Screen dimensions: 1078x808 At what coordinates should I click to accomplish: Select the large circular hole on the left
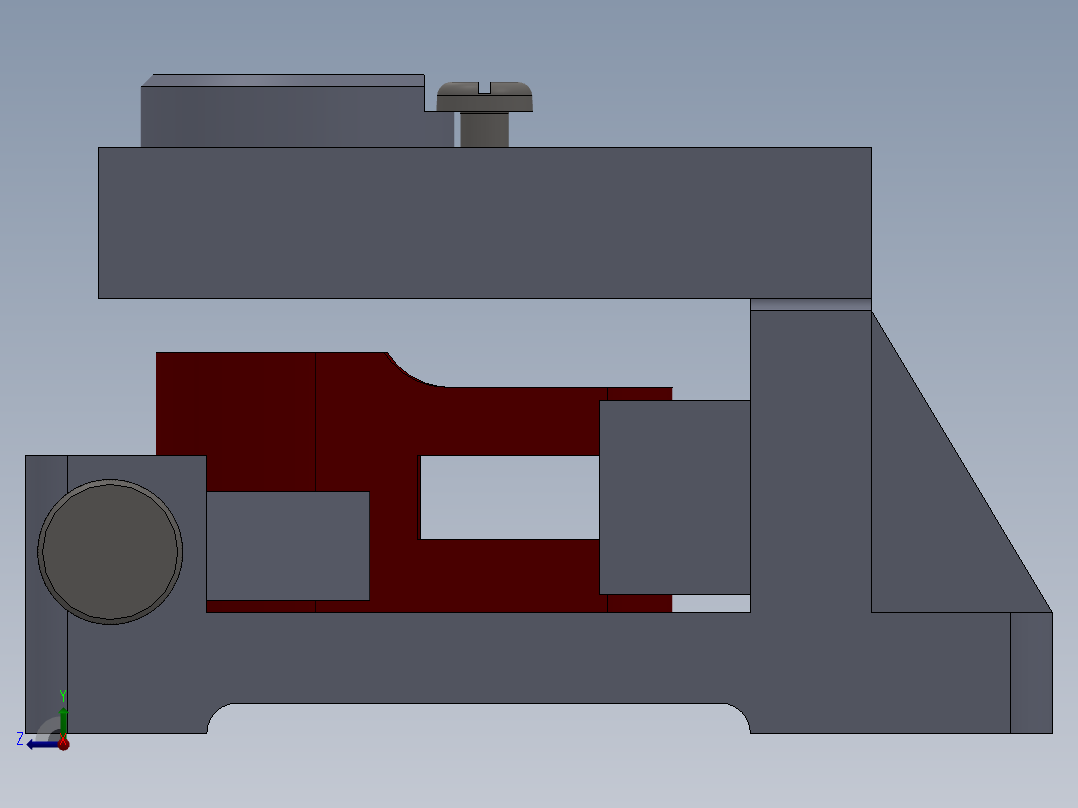110,553
